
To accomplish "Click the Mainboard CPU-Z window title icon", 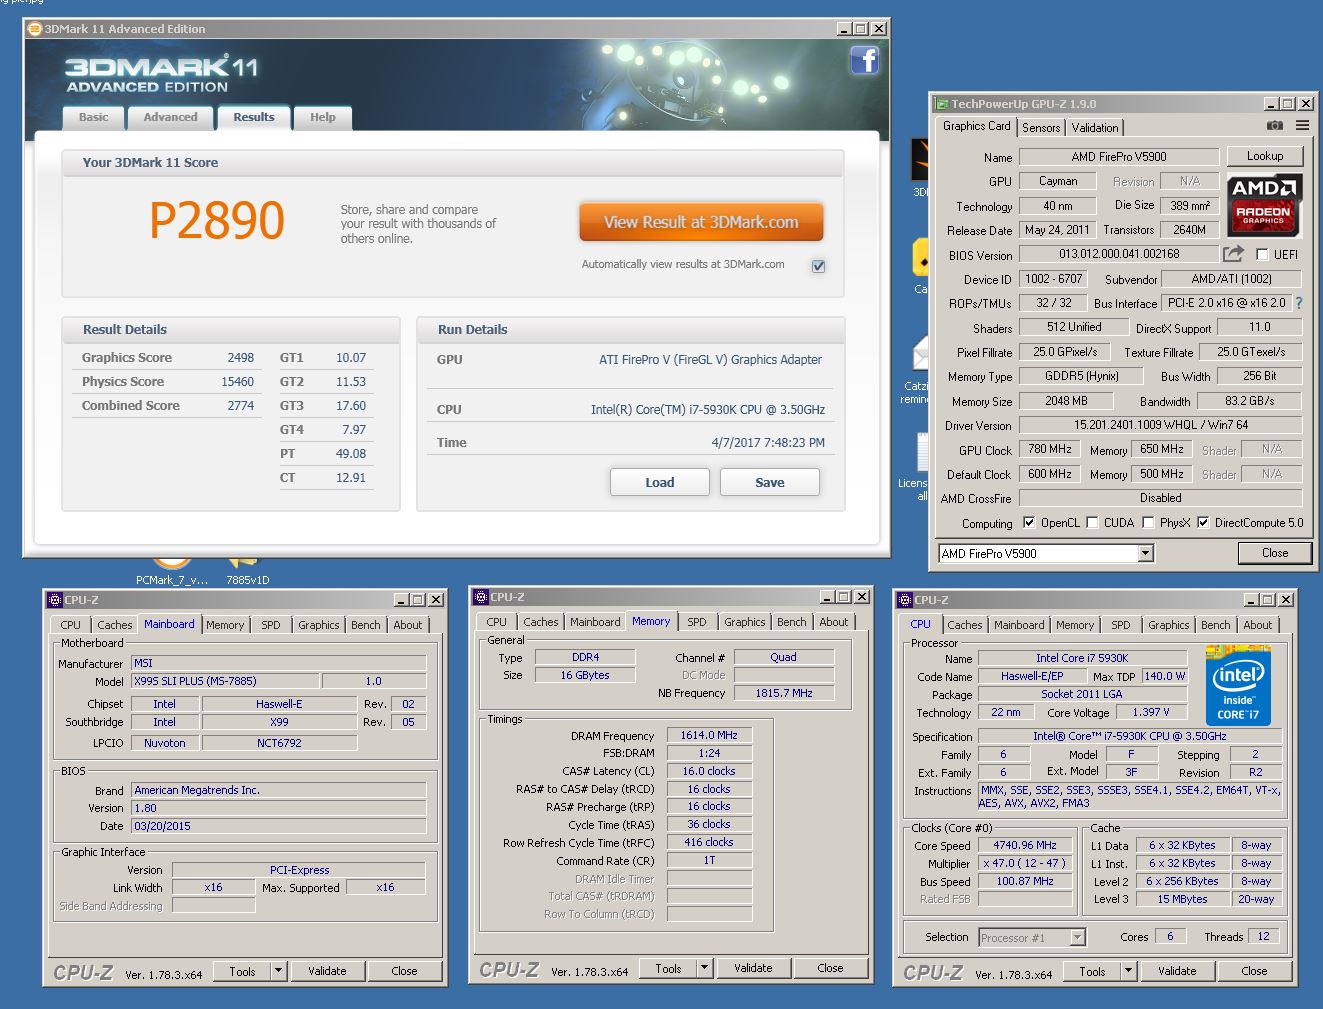I will point(55,600).
